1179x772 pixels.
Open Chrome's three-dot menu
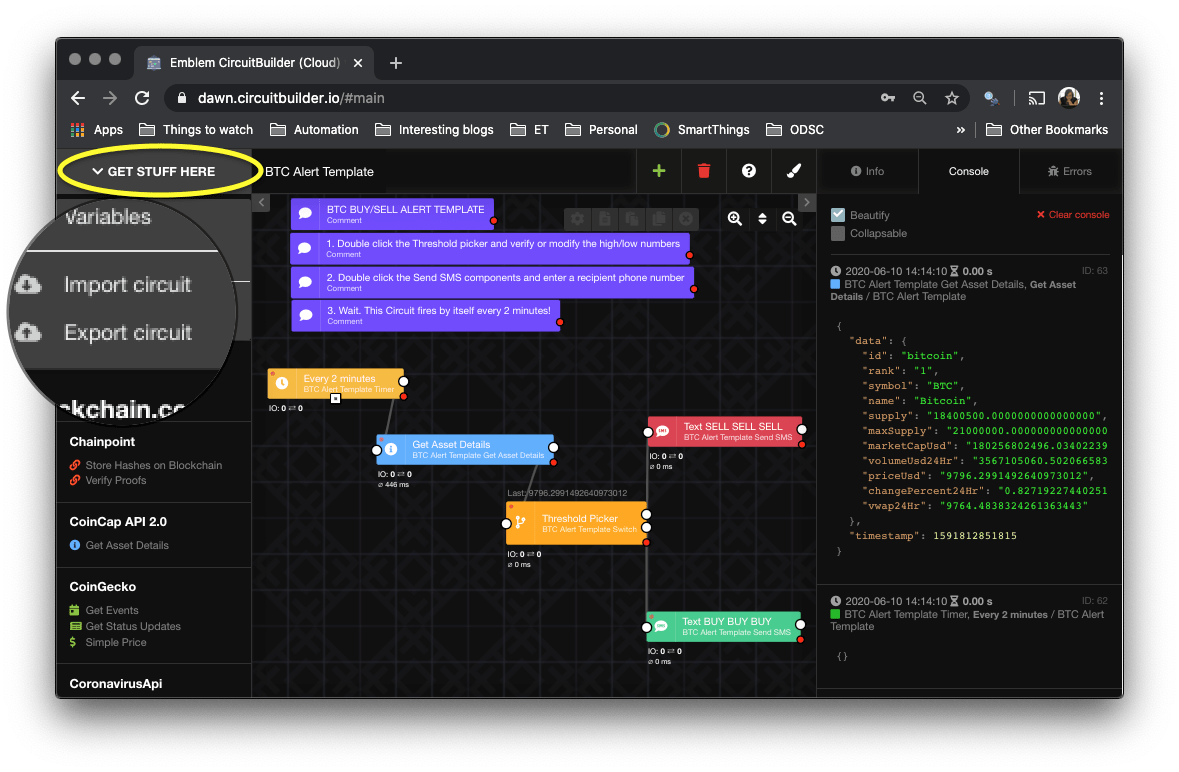[1102, 98]
